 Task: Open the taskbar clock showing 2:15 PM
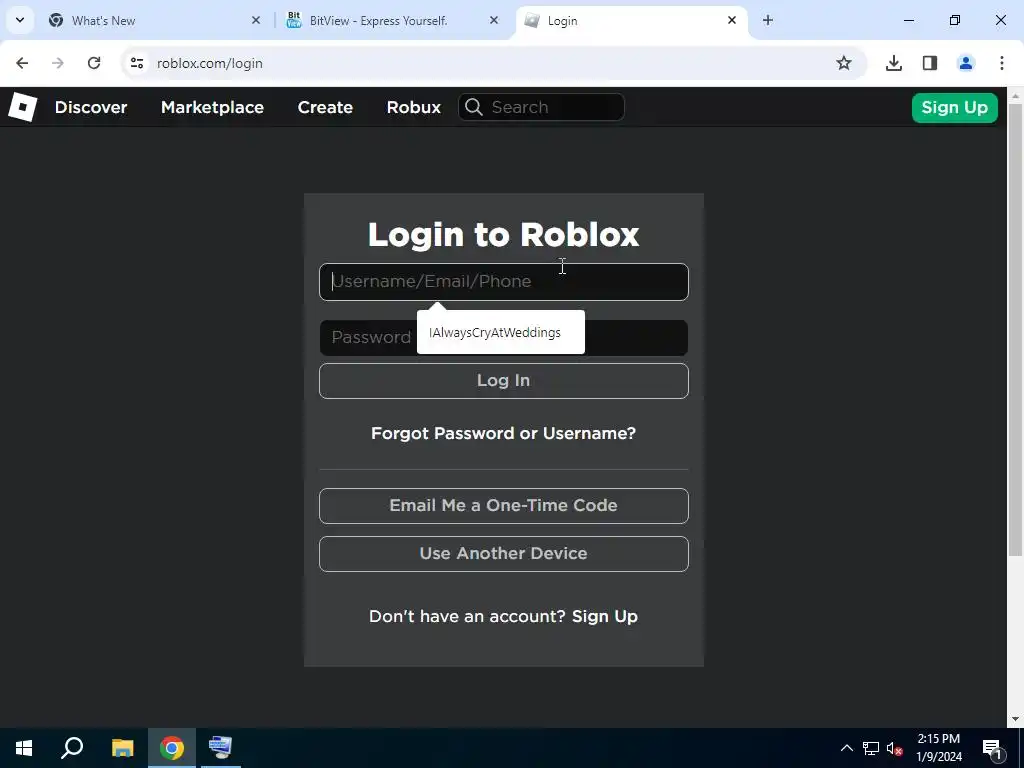coord(939,748)
